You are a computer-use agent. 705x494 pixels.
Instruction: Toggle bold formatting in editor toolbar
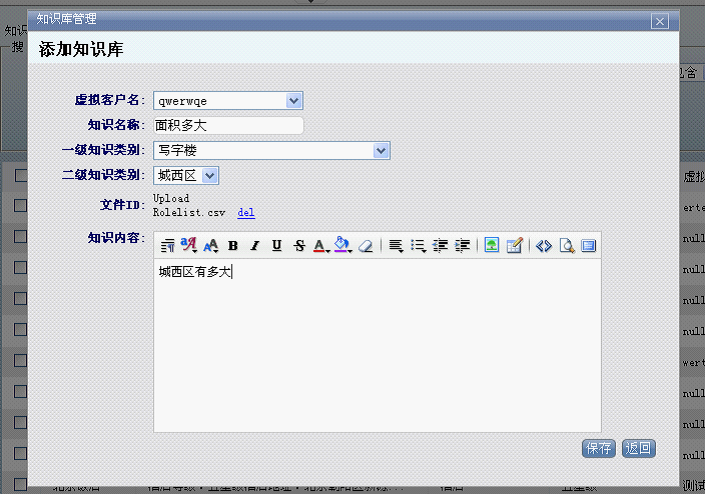(x=233, y=245)
